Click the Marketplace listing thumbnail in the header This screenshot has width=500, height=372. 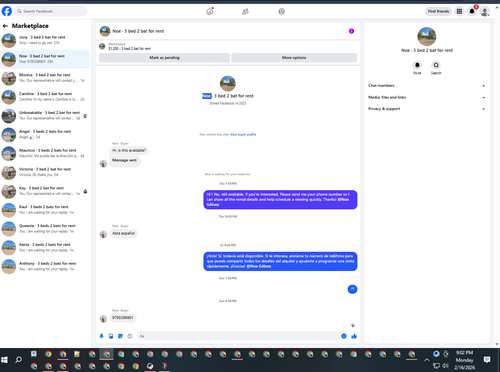(102, 46)
